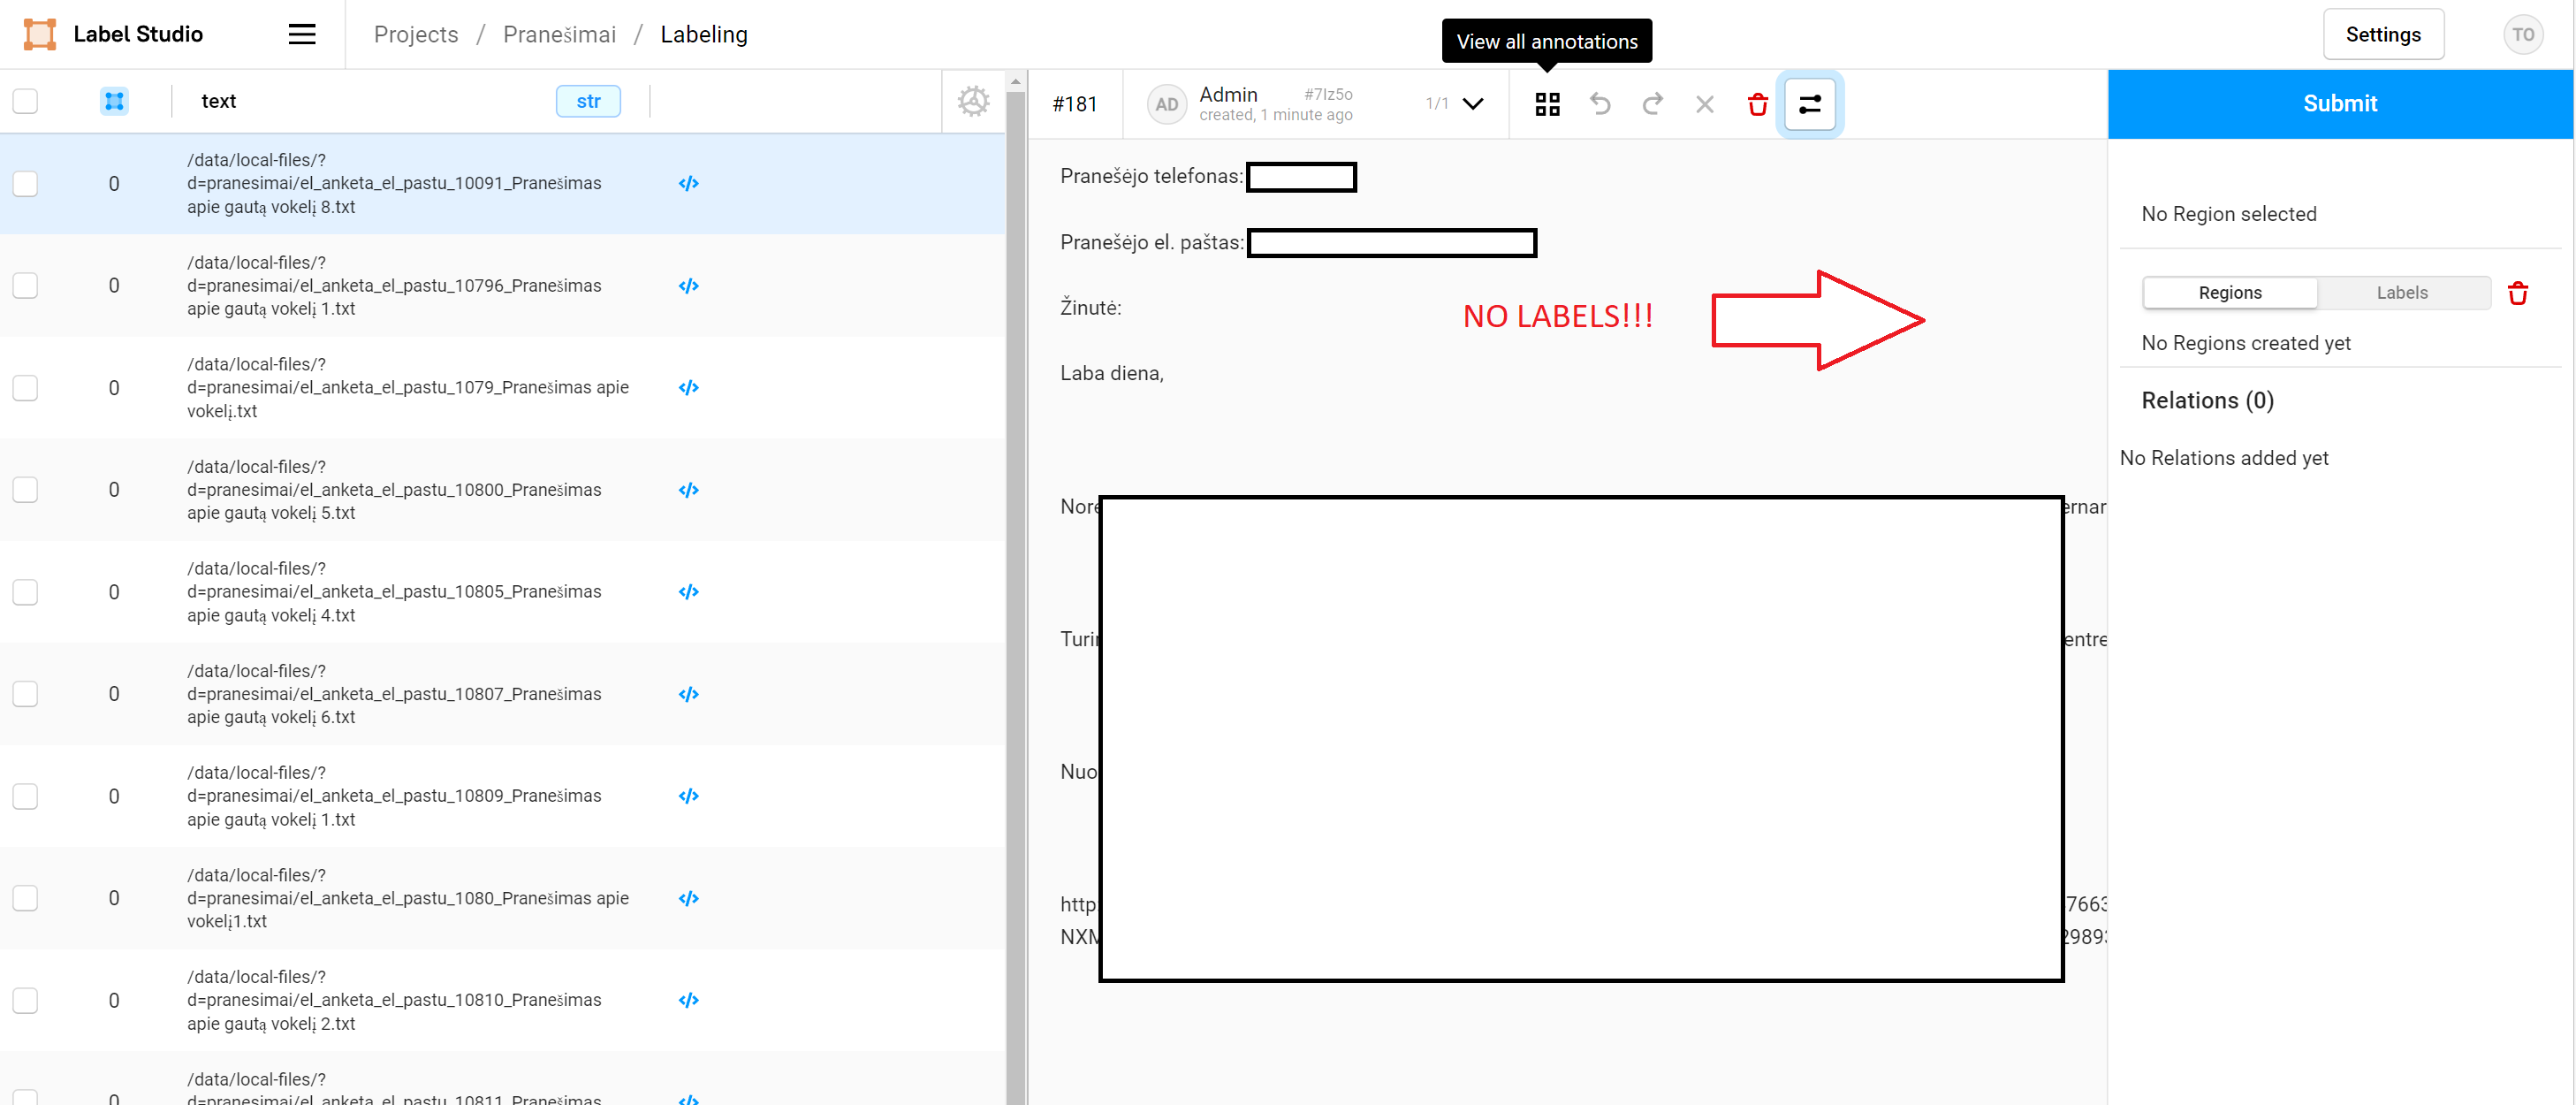Click the TO user avatar

(2524, 33)
